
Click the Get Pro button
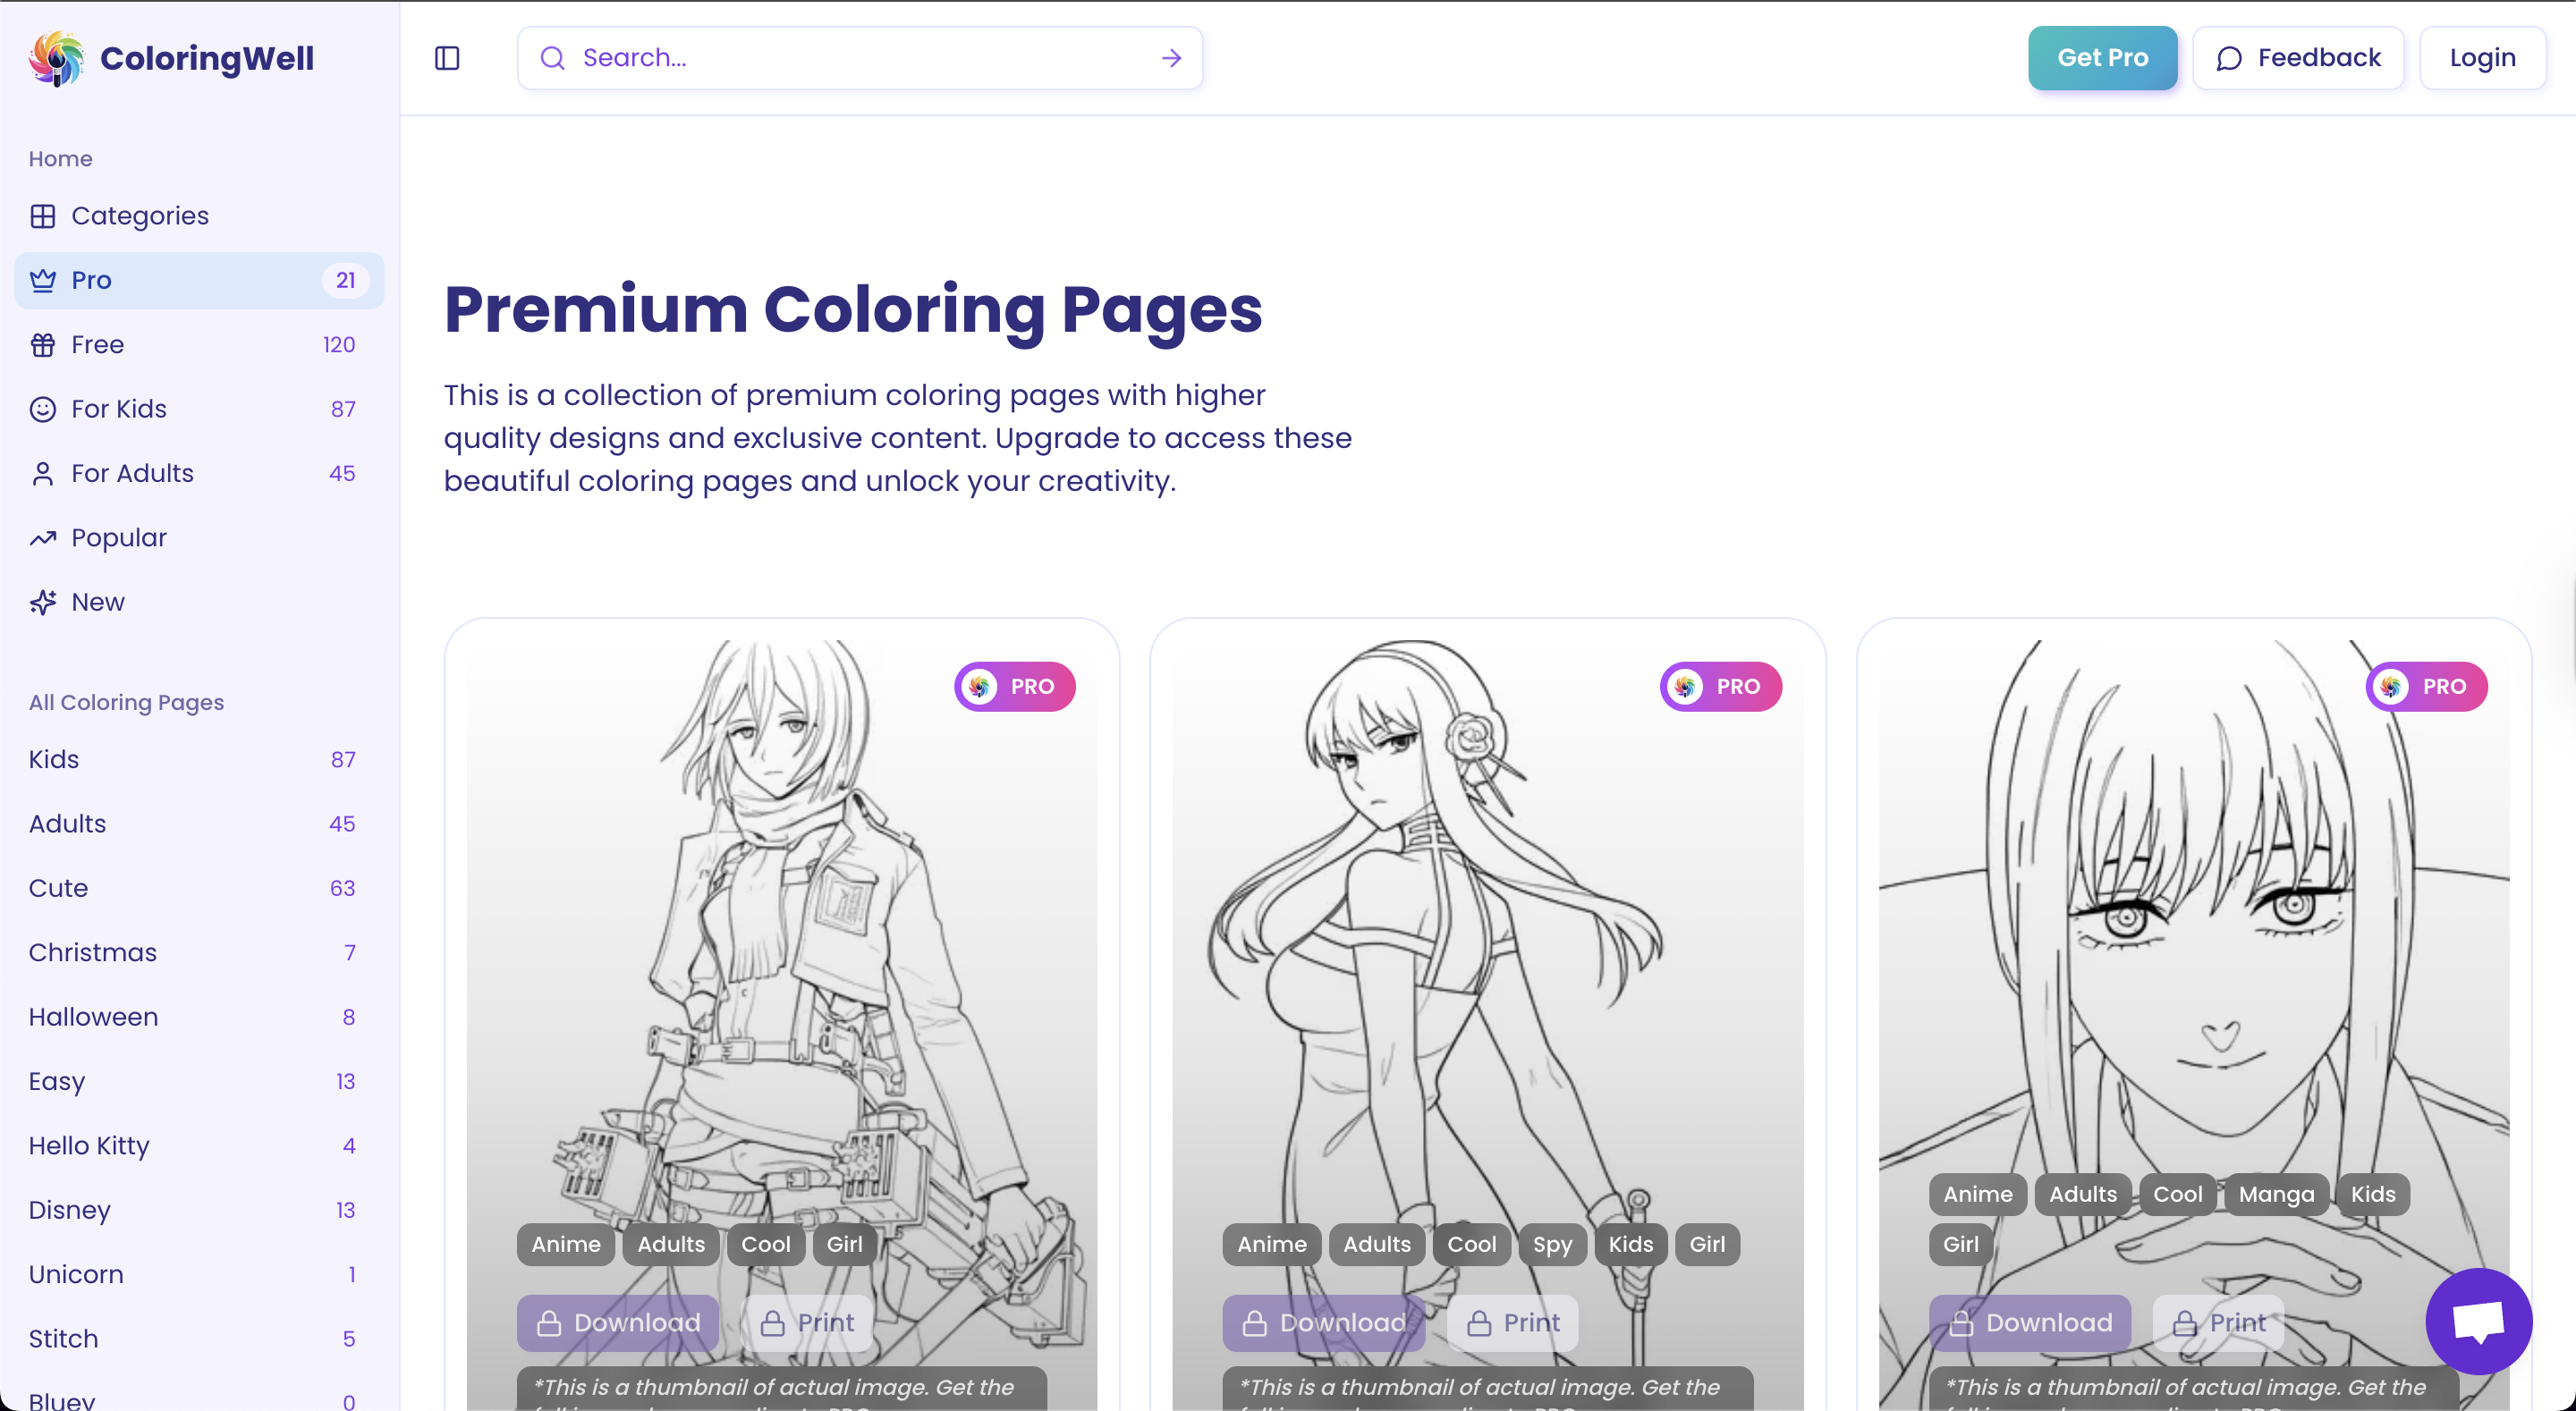[2102, 58]
